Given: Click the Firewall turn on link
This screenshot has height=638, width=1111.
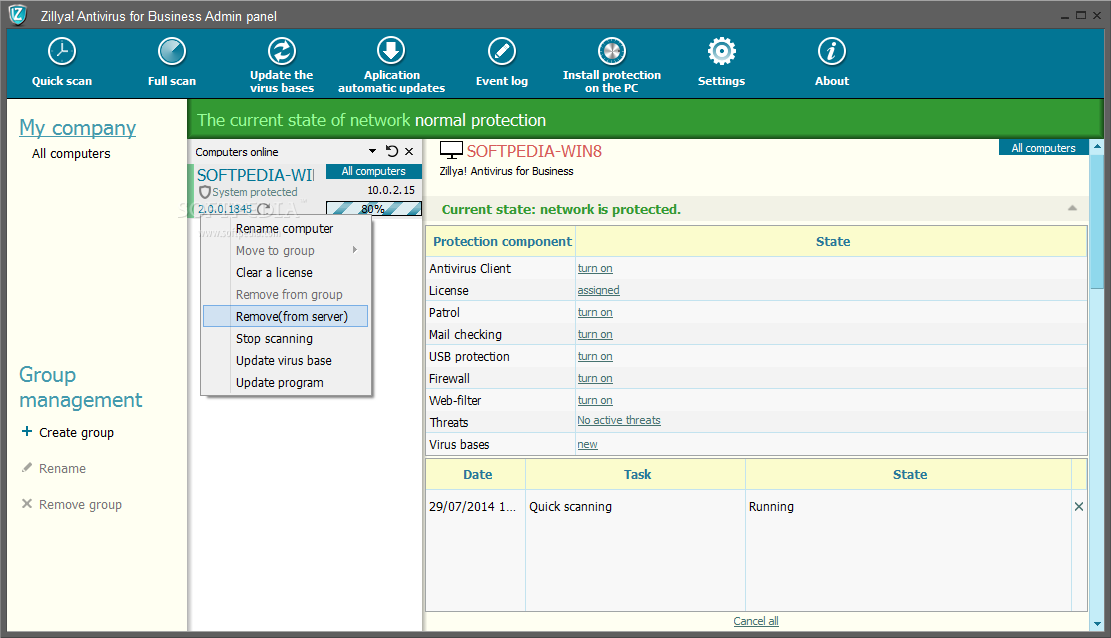Looking at the screenshot, I should (x=594, y=378).
